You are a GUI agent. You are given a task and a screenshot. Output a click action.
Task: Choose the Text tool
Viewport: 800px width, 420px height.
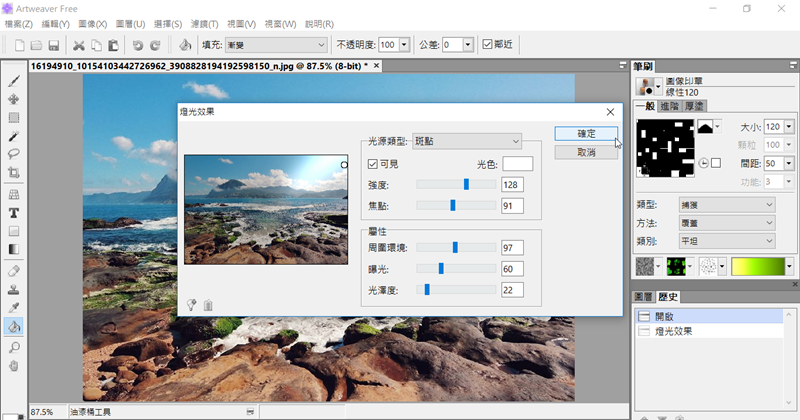pos(14,212)
